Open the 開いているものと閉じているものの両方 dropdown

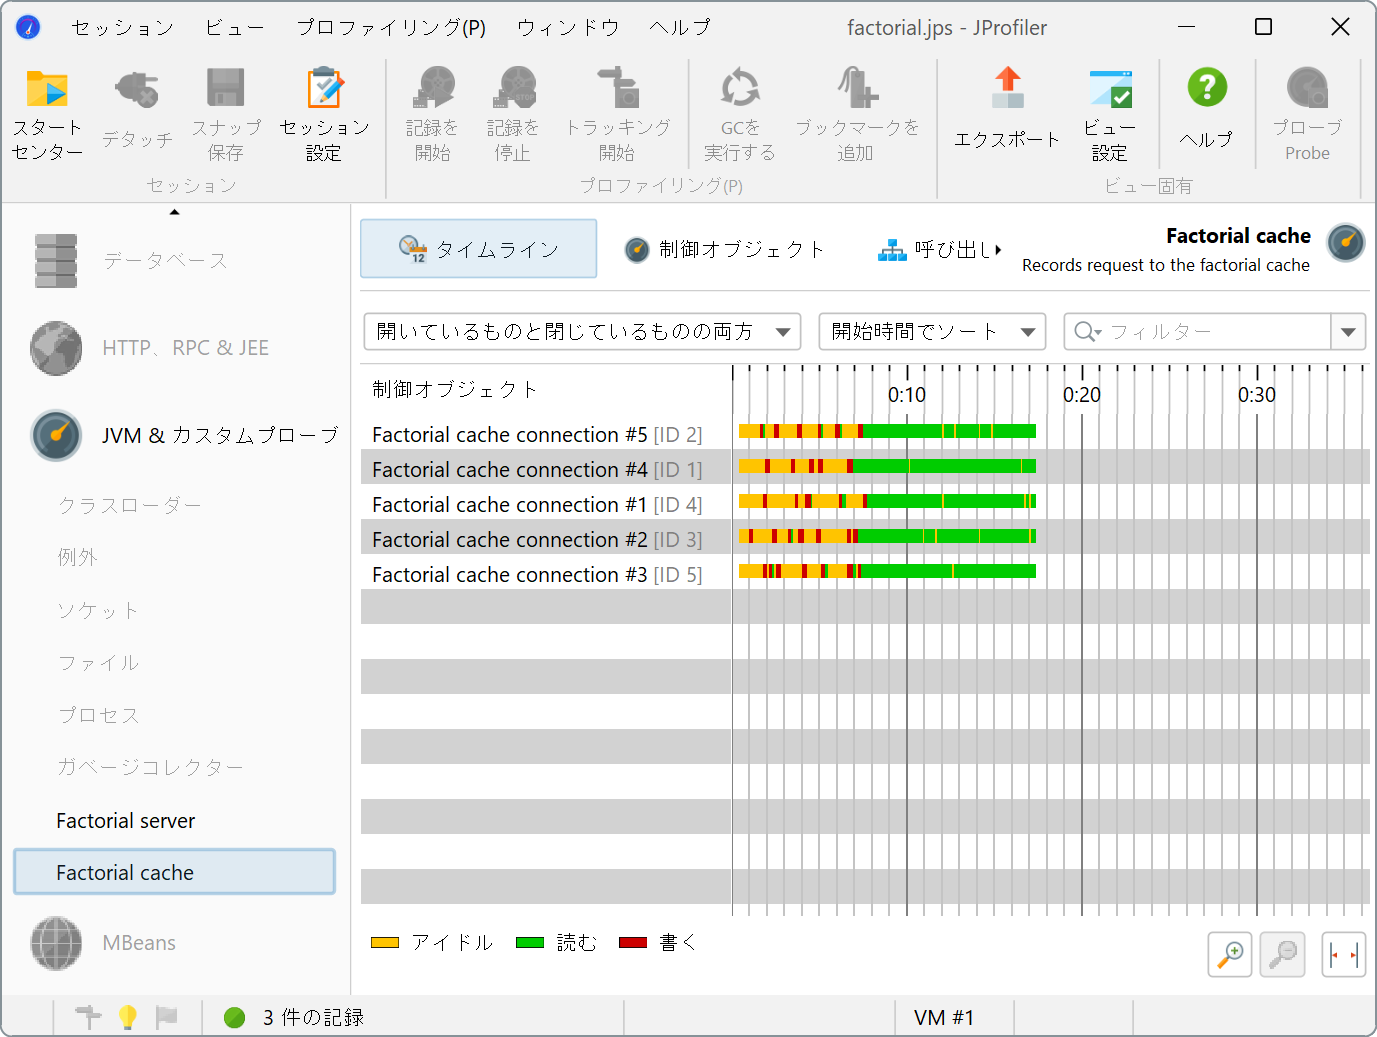(x=582, y=332)
